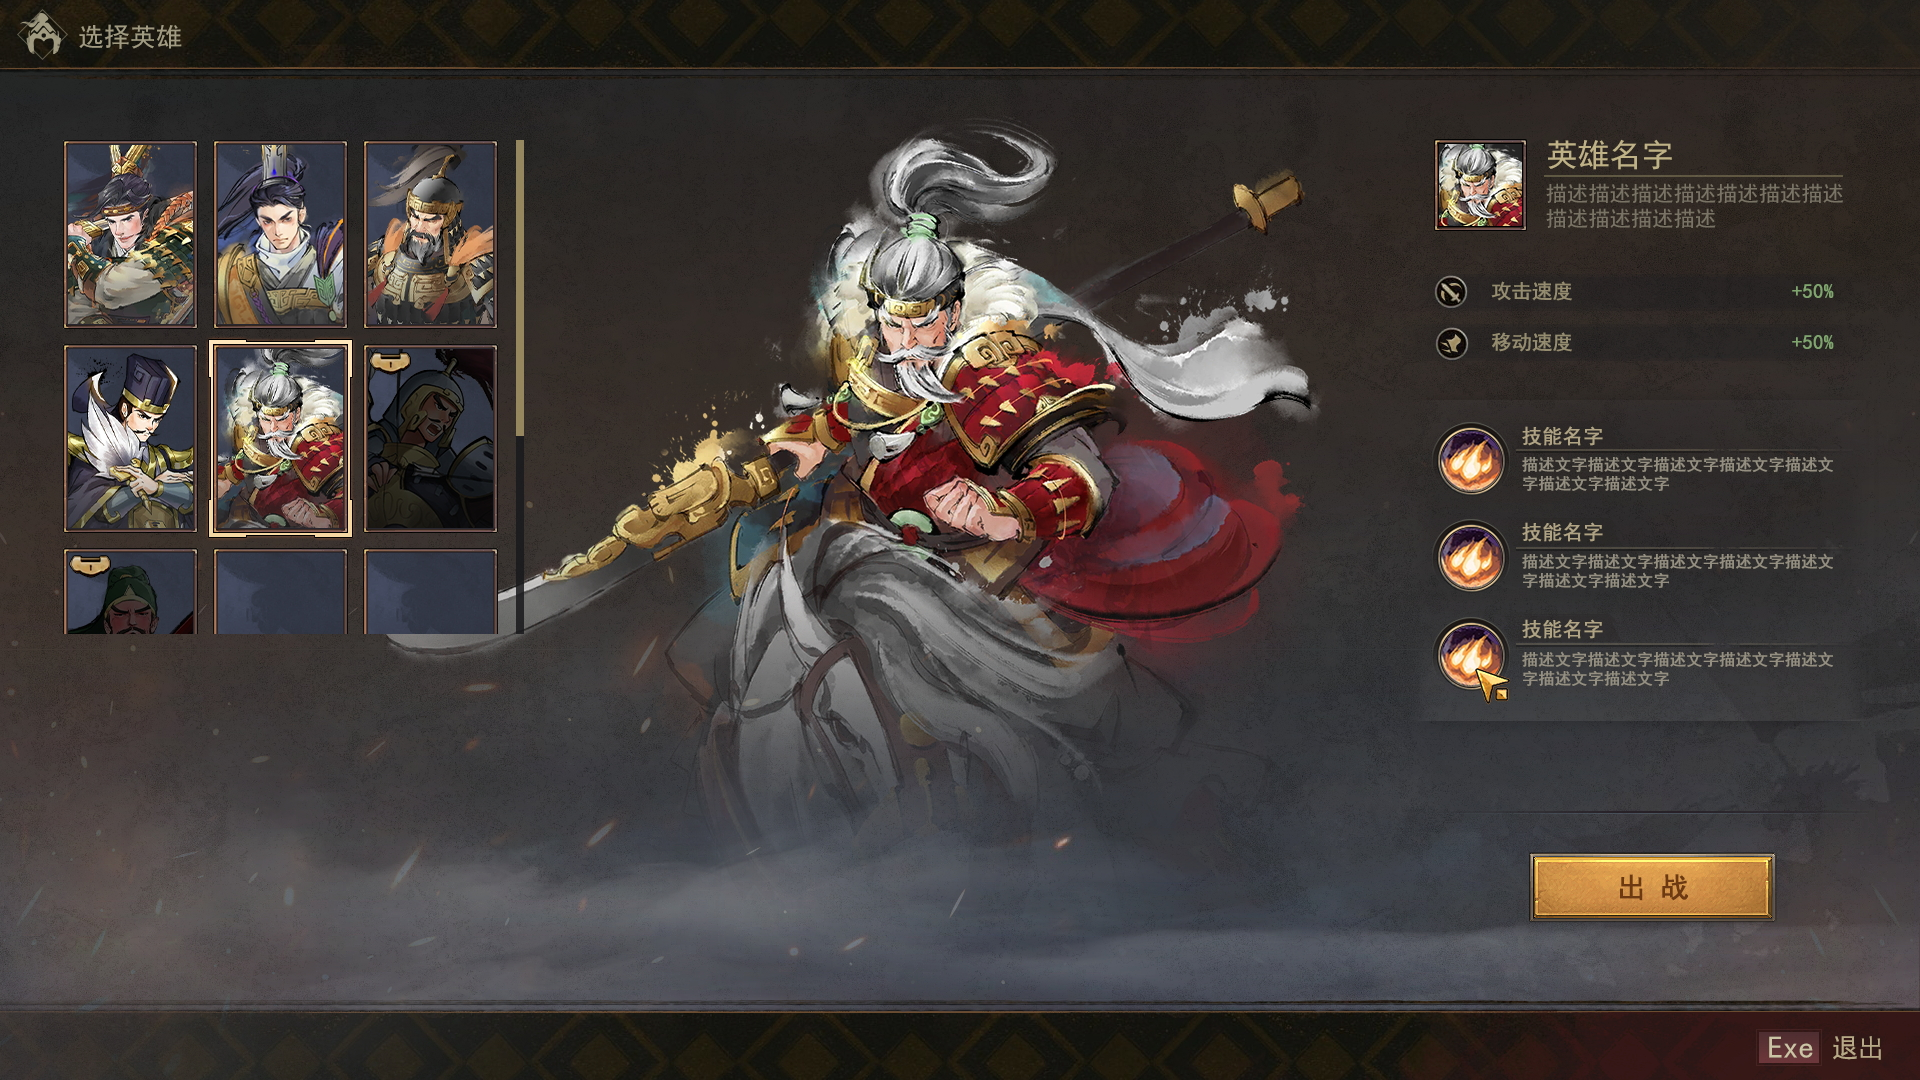1920x1080 pixels.
Task: Select the second flame skill icon
Action: pos(1470,556)
